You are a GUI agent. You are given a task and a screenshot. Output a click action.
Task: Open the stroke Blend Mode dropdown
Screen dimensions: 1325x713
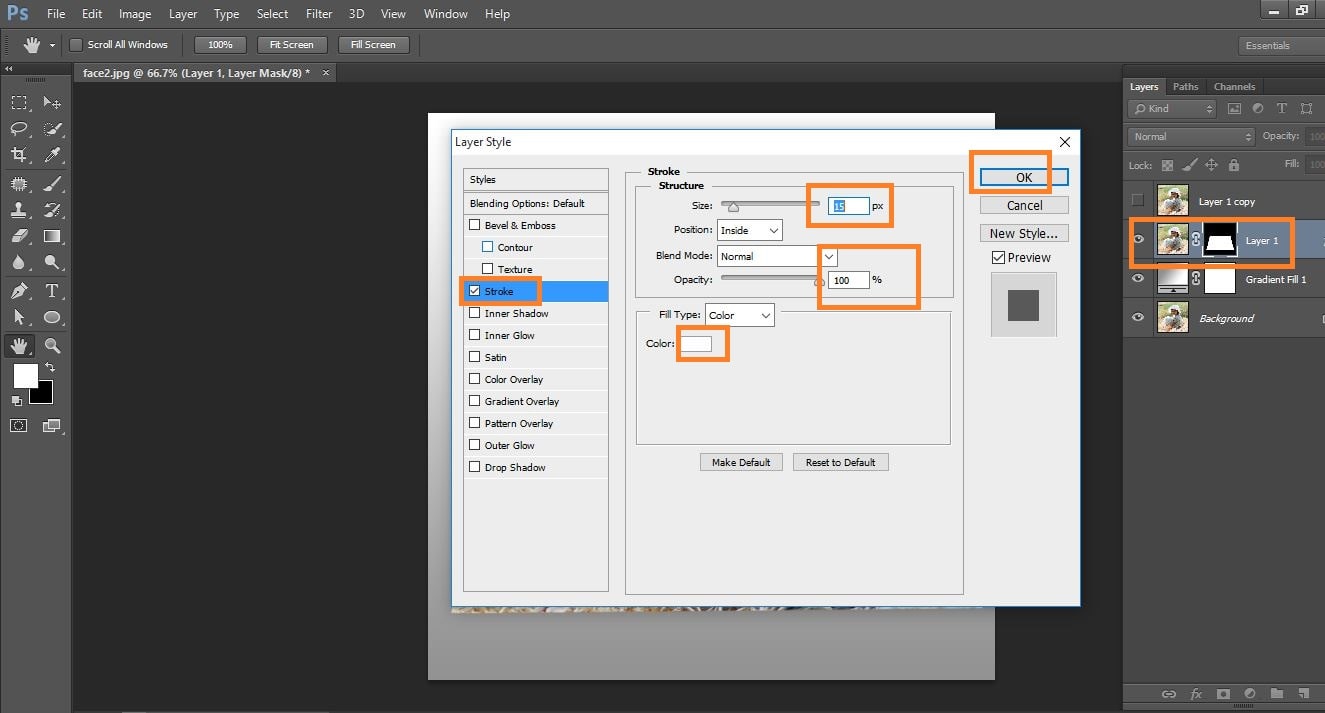point(777,256)
